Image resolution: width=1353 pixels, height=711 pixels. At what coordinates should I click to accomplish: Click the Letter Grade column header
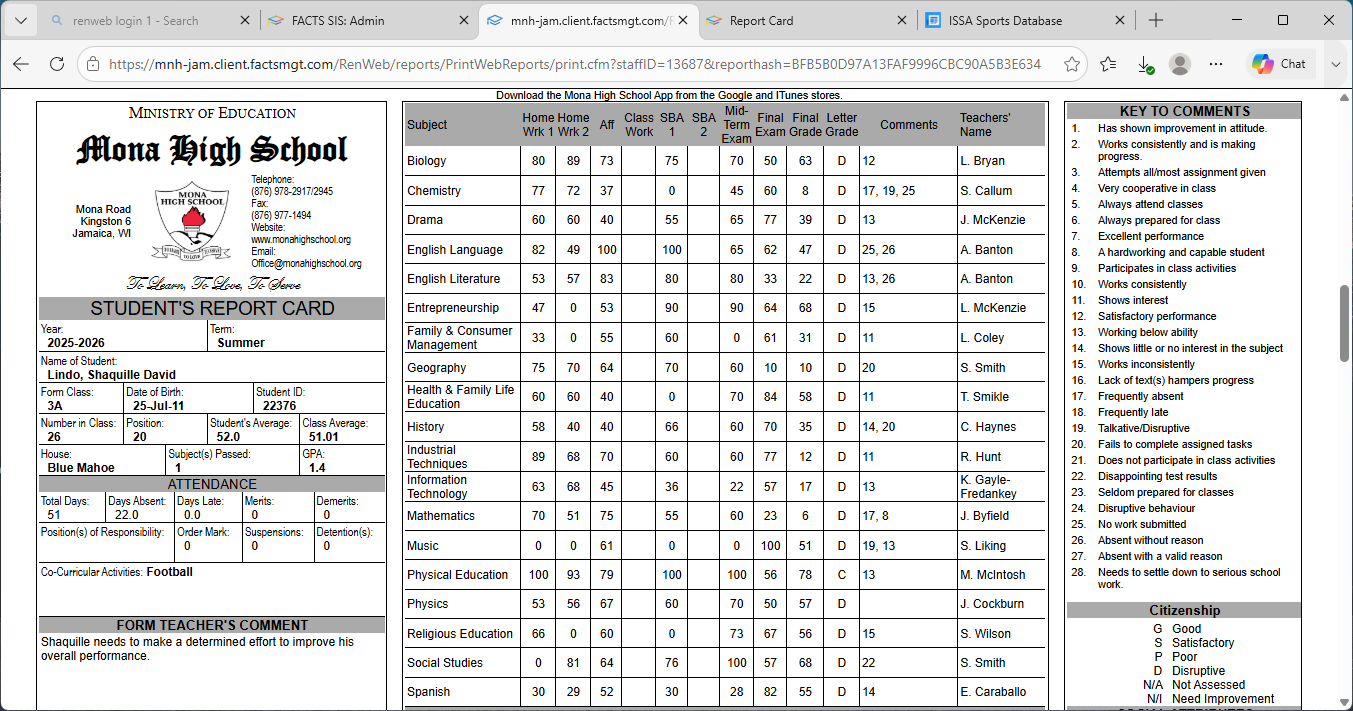841,125
